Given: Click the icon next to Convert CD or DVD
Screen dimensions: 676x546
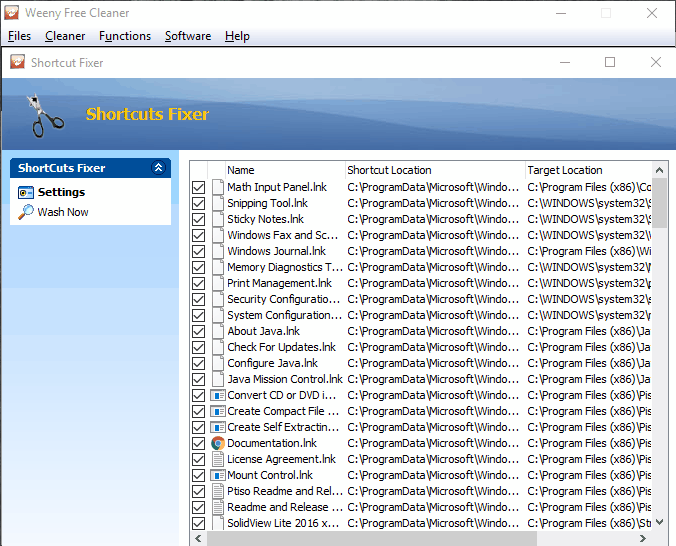Looking at the screenshot, I should click(x=218, y=395).
